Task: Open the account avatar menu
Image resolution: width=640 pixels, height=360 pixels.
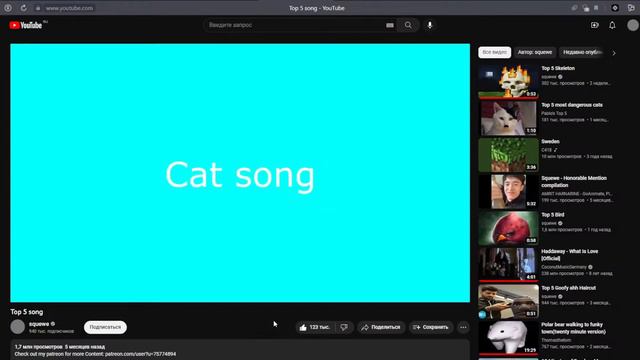Action: pos(633,25)
